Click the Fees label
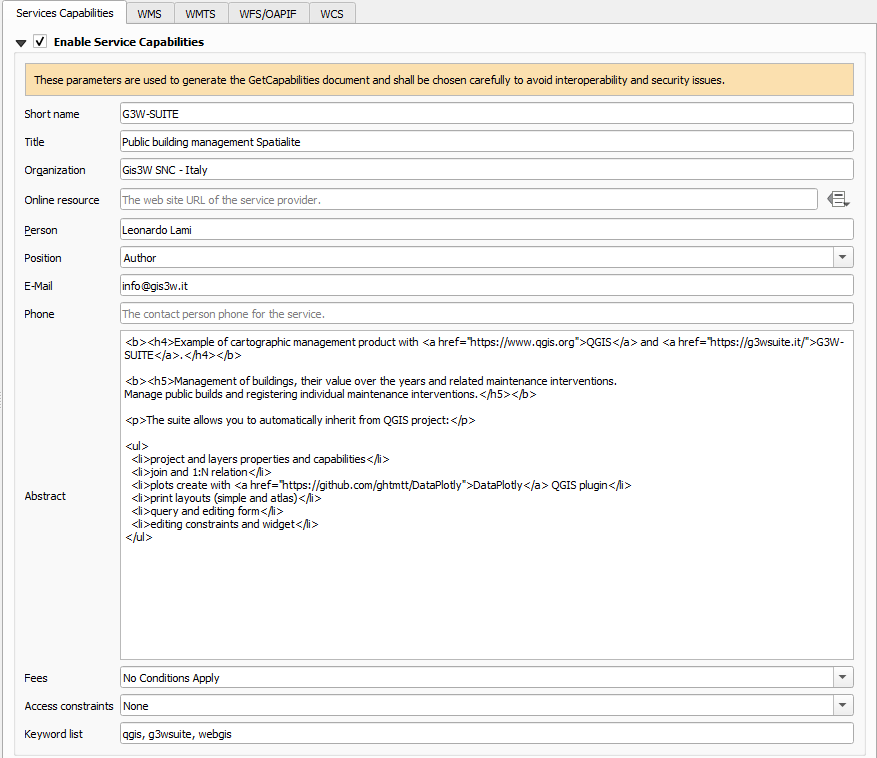 (x=36, y=678)
